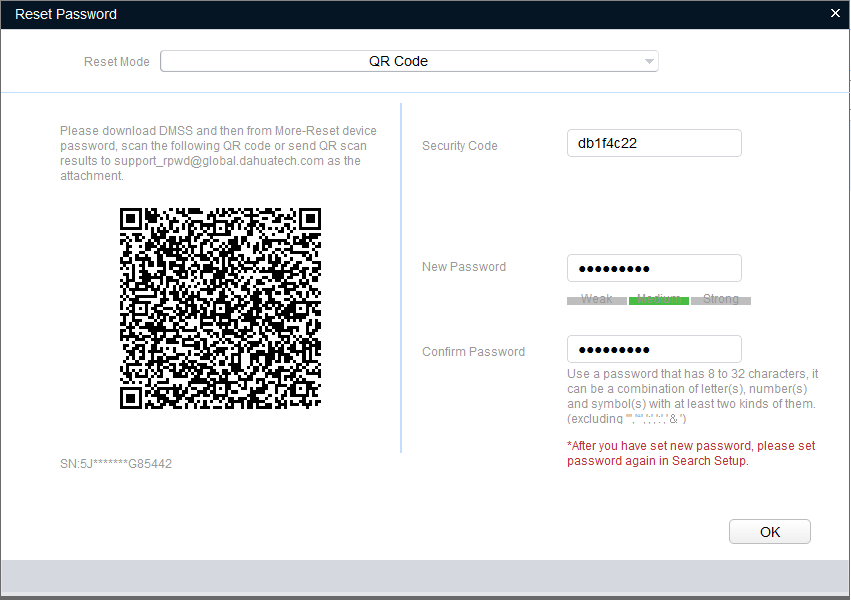Click the QR code image
This screenshot has width=851, height=601.
click(x=220, y=307)
